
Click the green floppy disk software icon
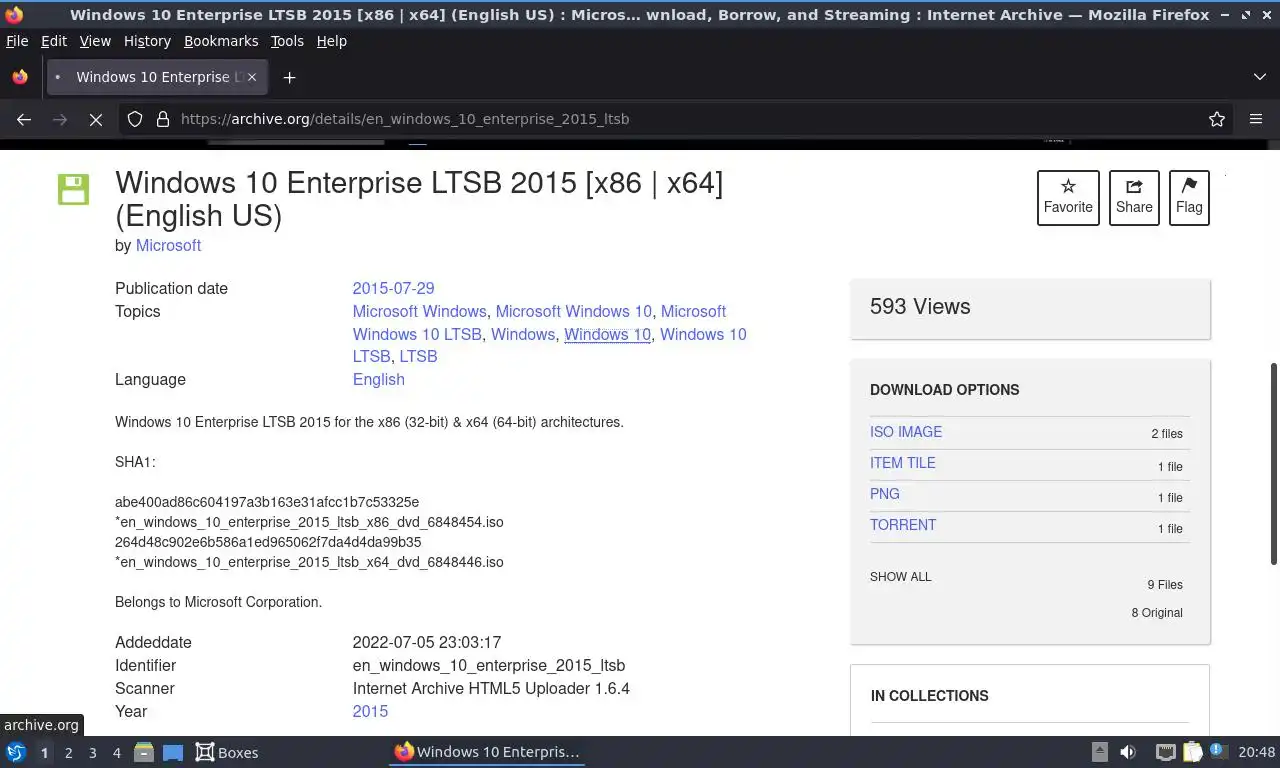click(73, 189)
